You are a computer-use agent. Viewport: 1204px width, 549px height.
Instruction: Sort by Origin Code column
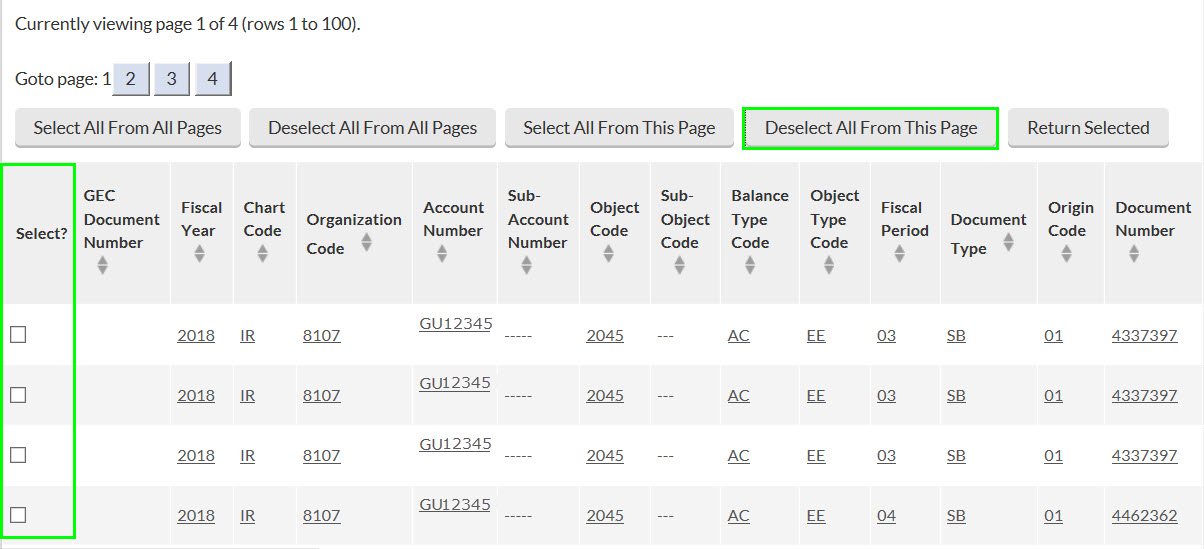[1066, 253]
